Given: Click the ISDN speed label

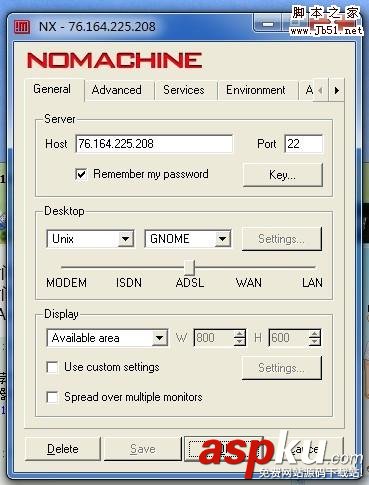Looking at the screenshot, I should coord(129,283).
